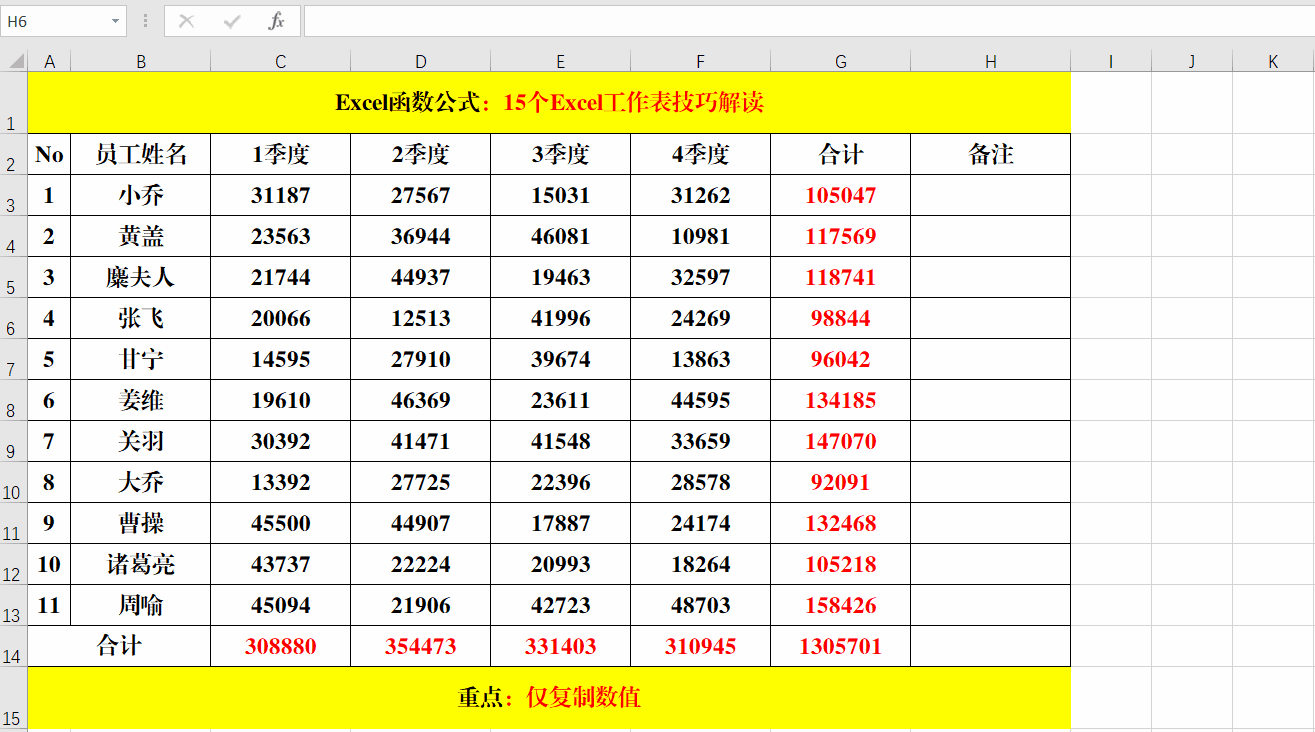
Task: Click the column sum 331403
Action: click(561, 647)
